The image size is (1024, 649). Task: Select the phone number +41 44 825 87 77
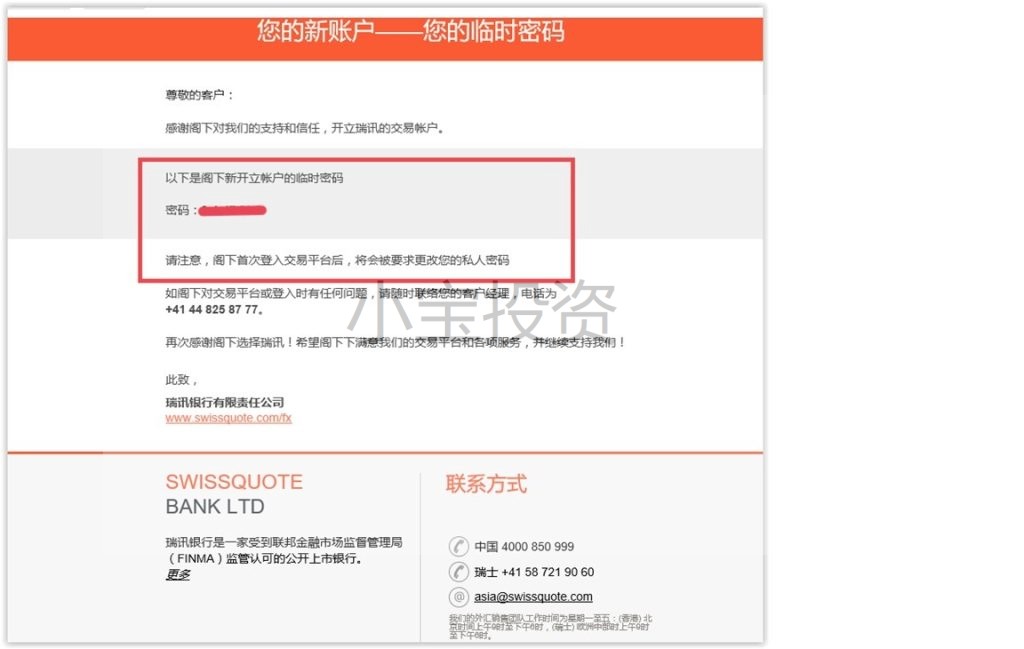pyautogui.click(x=214, y=309)
